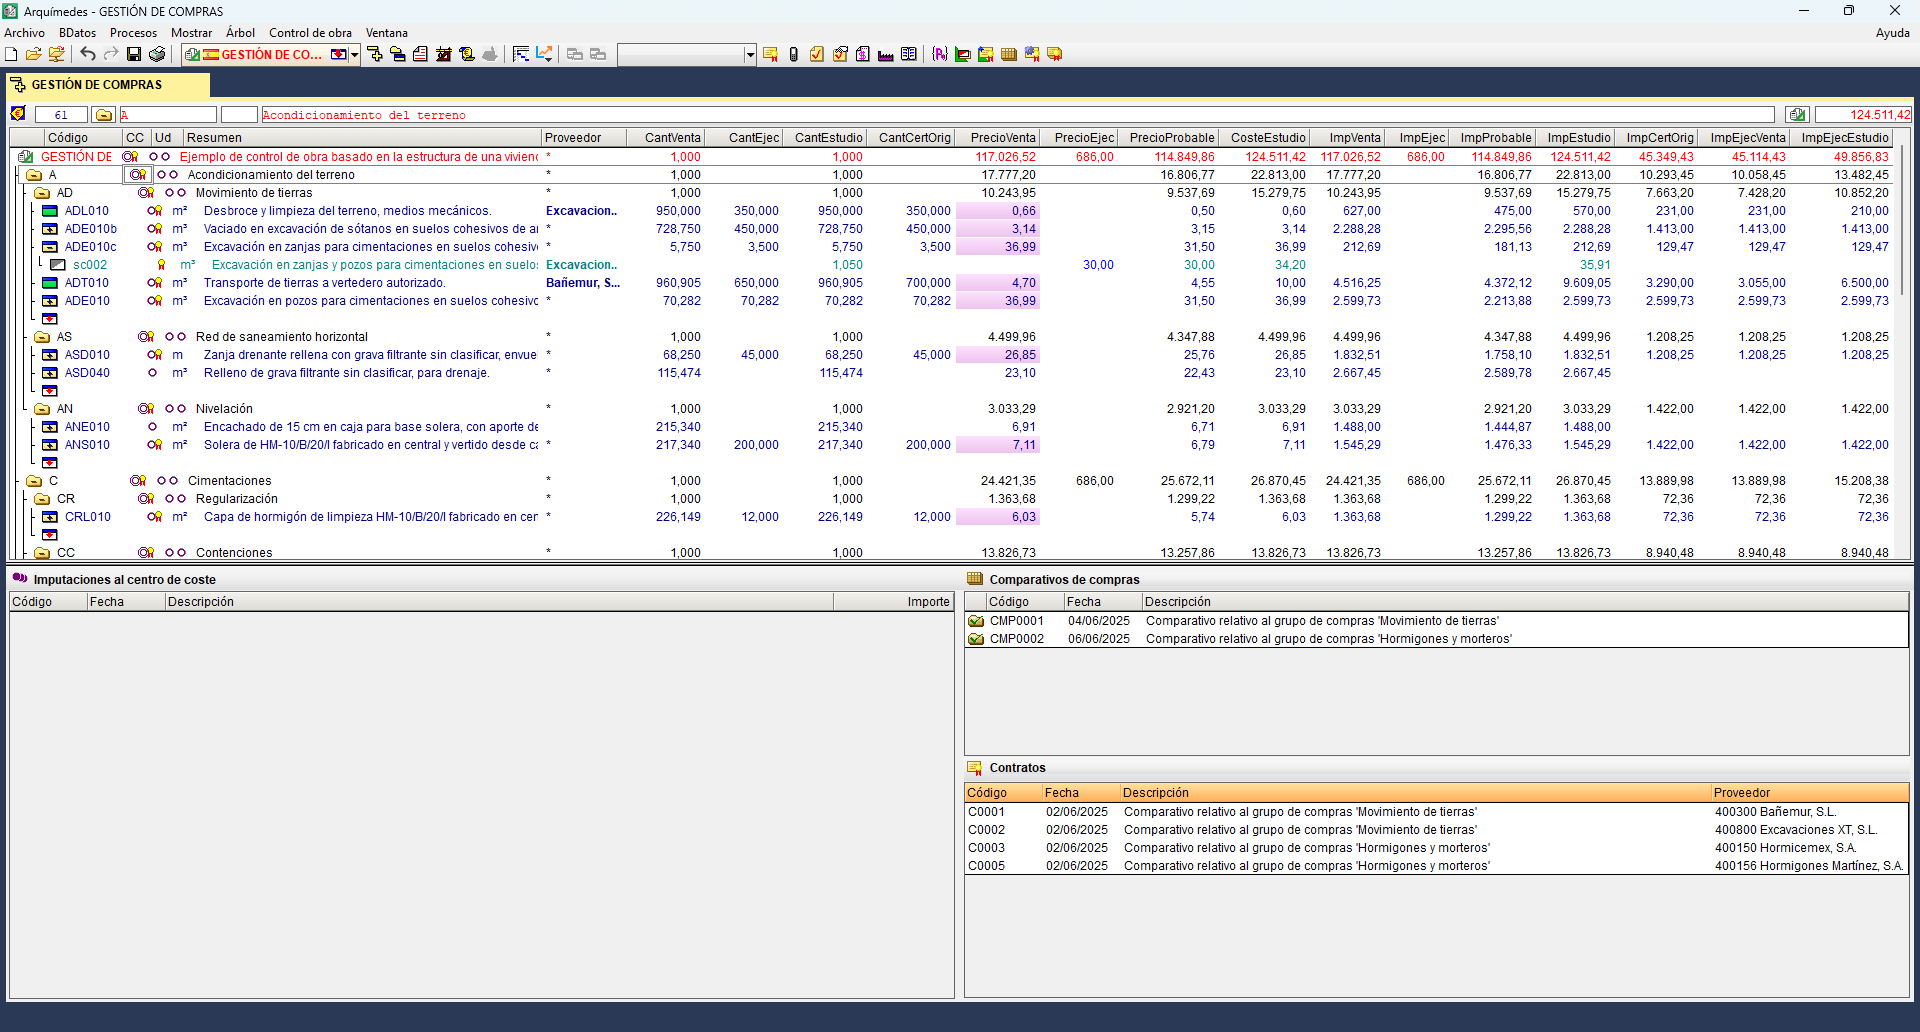The height and width of the screenshot is (1032, 1920).
Task: Click the euro icon beside the 61 field
Action: pos(18,115)
